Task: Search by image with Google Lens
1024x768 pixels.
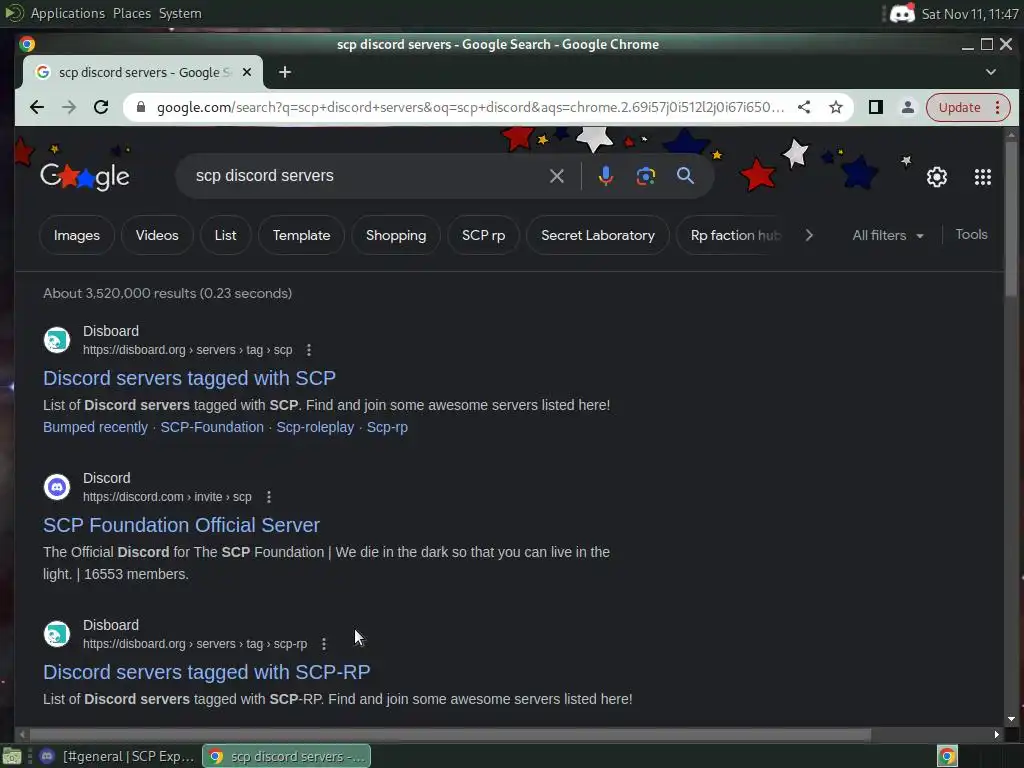Action: 646,176
